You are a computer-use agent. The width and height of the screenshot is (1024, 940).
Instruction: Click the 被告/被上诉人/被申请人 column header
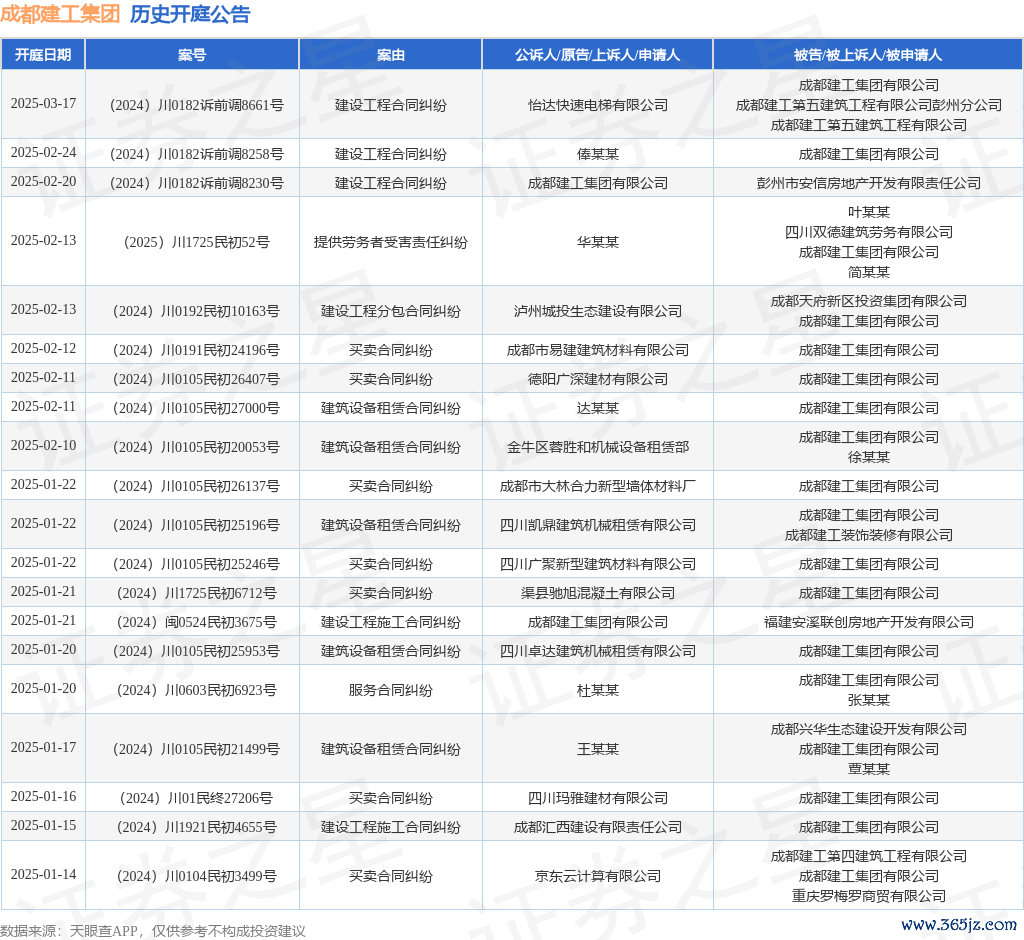click(x=868, y=55)
